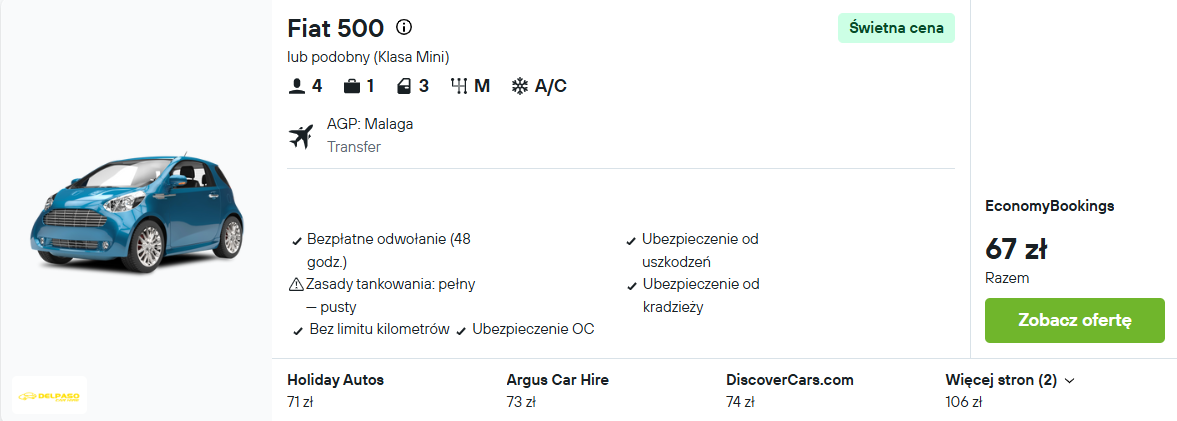Viewport: 1177px width, 421px height.
Task: Click the Zasady tankowania: pełny — pusty text
Action: 390,296
